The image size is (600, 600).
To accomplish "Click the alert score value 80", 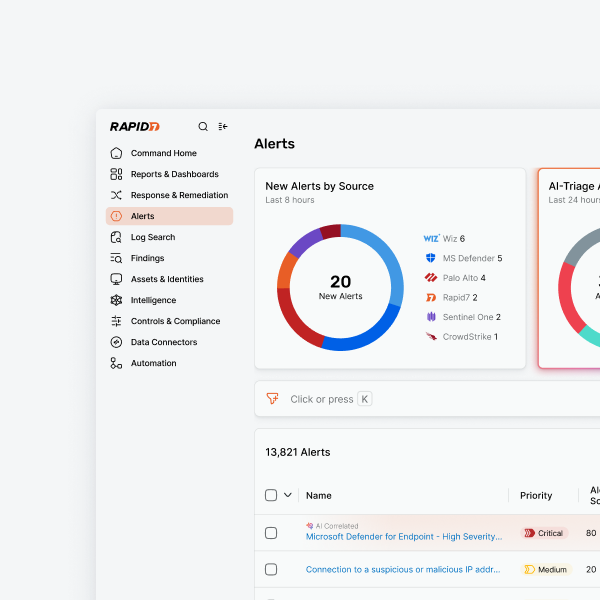I will point(591,533).
